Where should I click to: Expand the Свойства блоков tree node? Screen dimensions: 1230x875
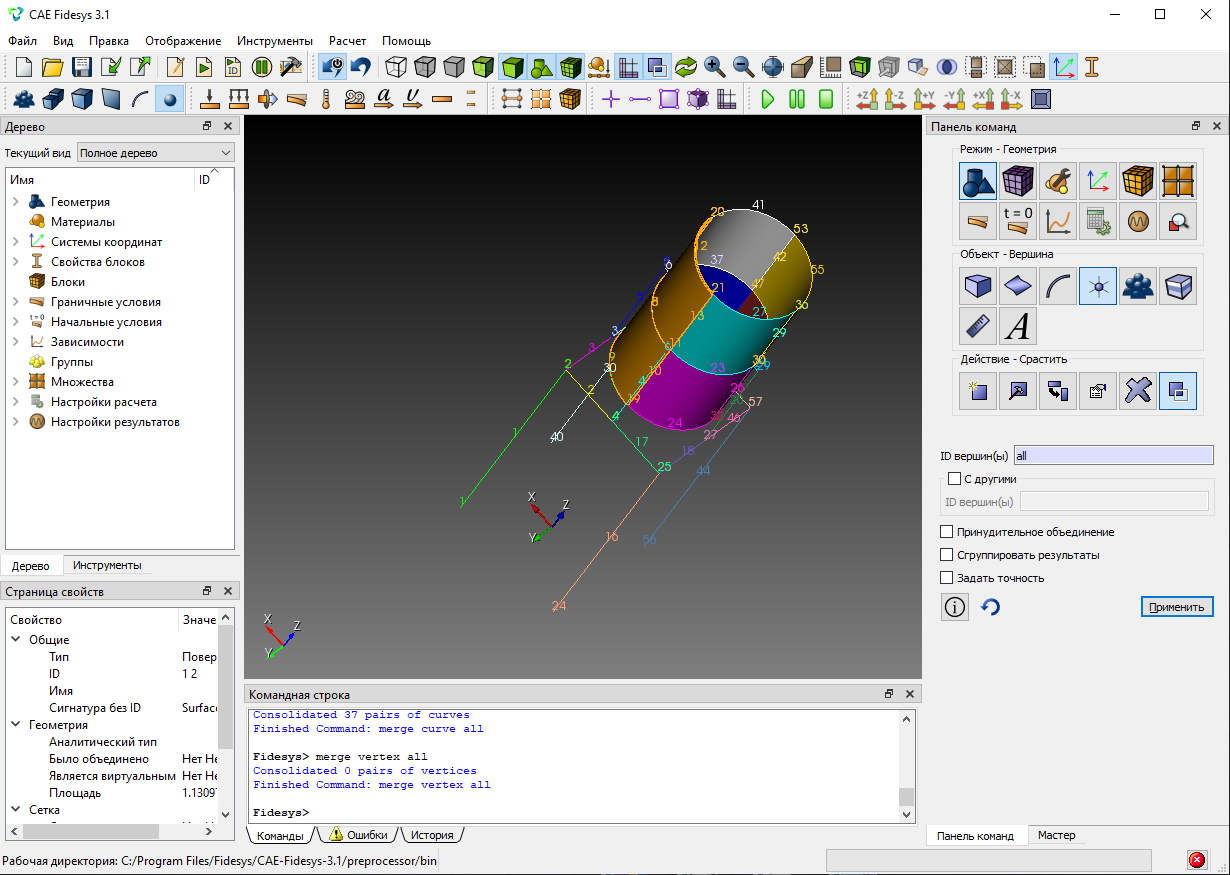point(16,262)
